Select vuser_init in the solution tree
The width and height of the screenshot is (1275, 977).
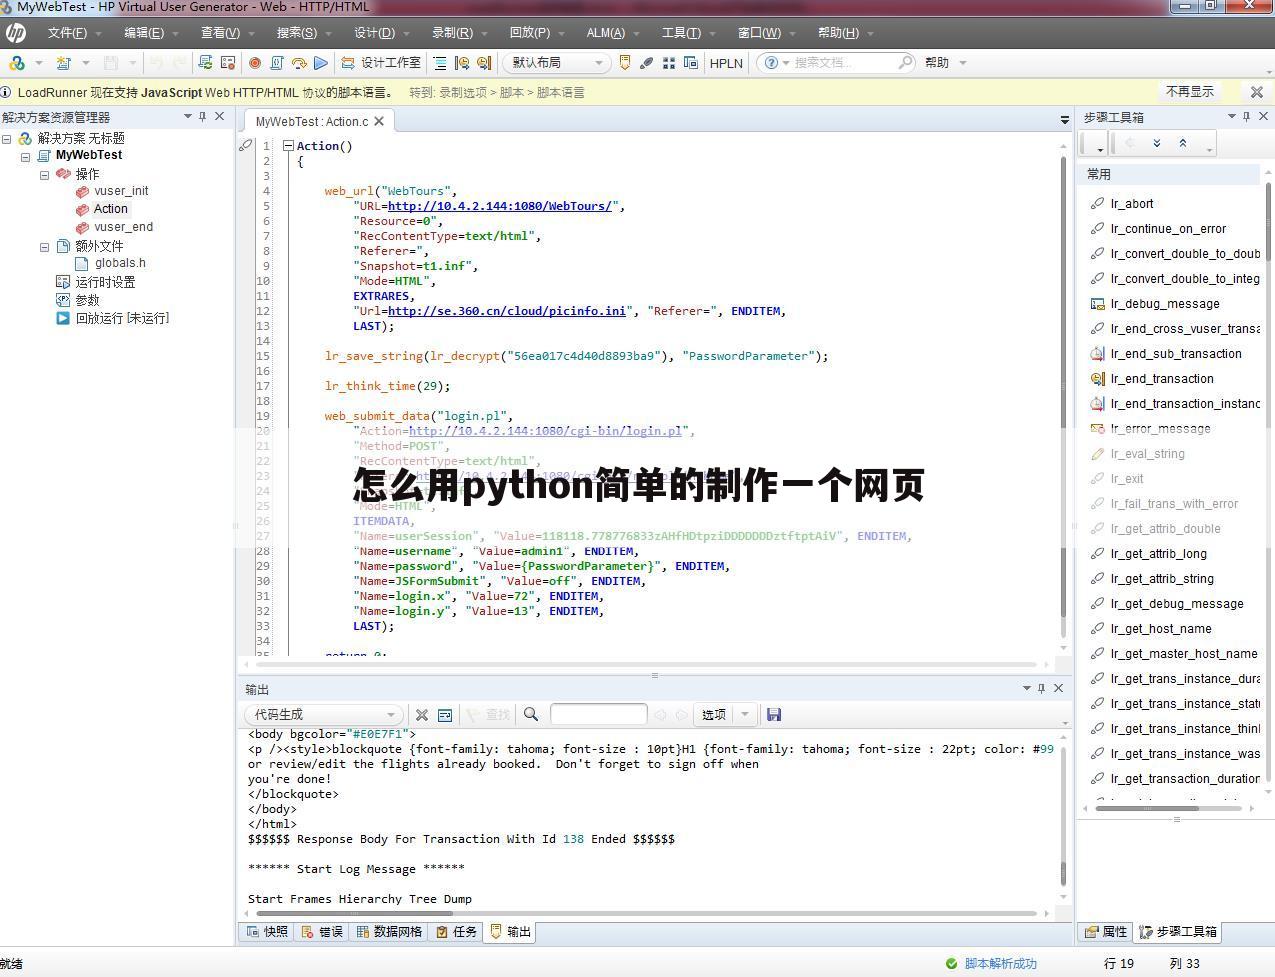point(121,191)
